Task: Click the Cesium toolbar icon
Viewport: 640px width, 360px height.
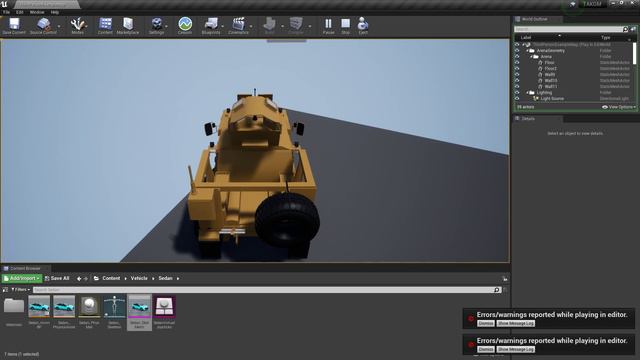Action: point(185,24)
